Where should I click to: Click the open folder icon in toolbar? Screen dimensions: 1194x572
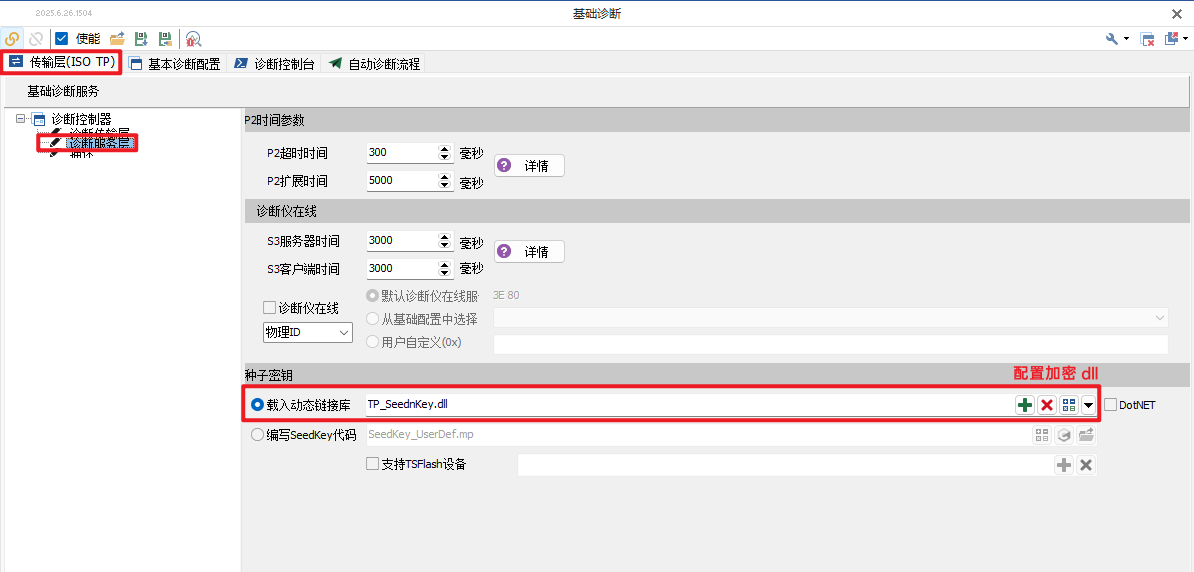[117, 38]
